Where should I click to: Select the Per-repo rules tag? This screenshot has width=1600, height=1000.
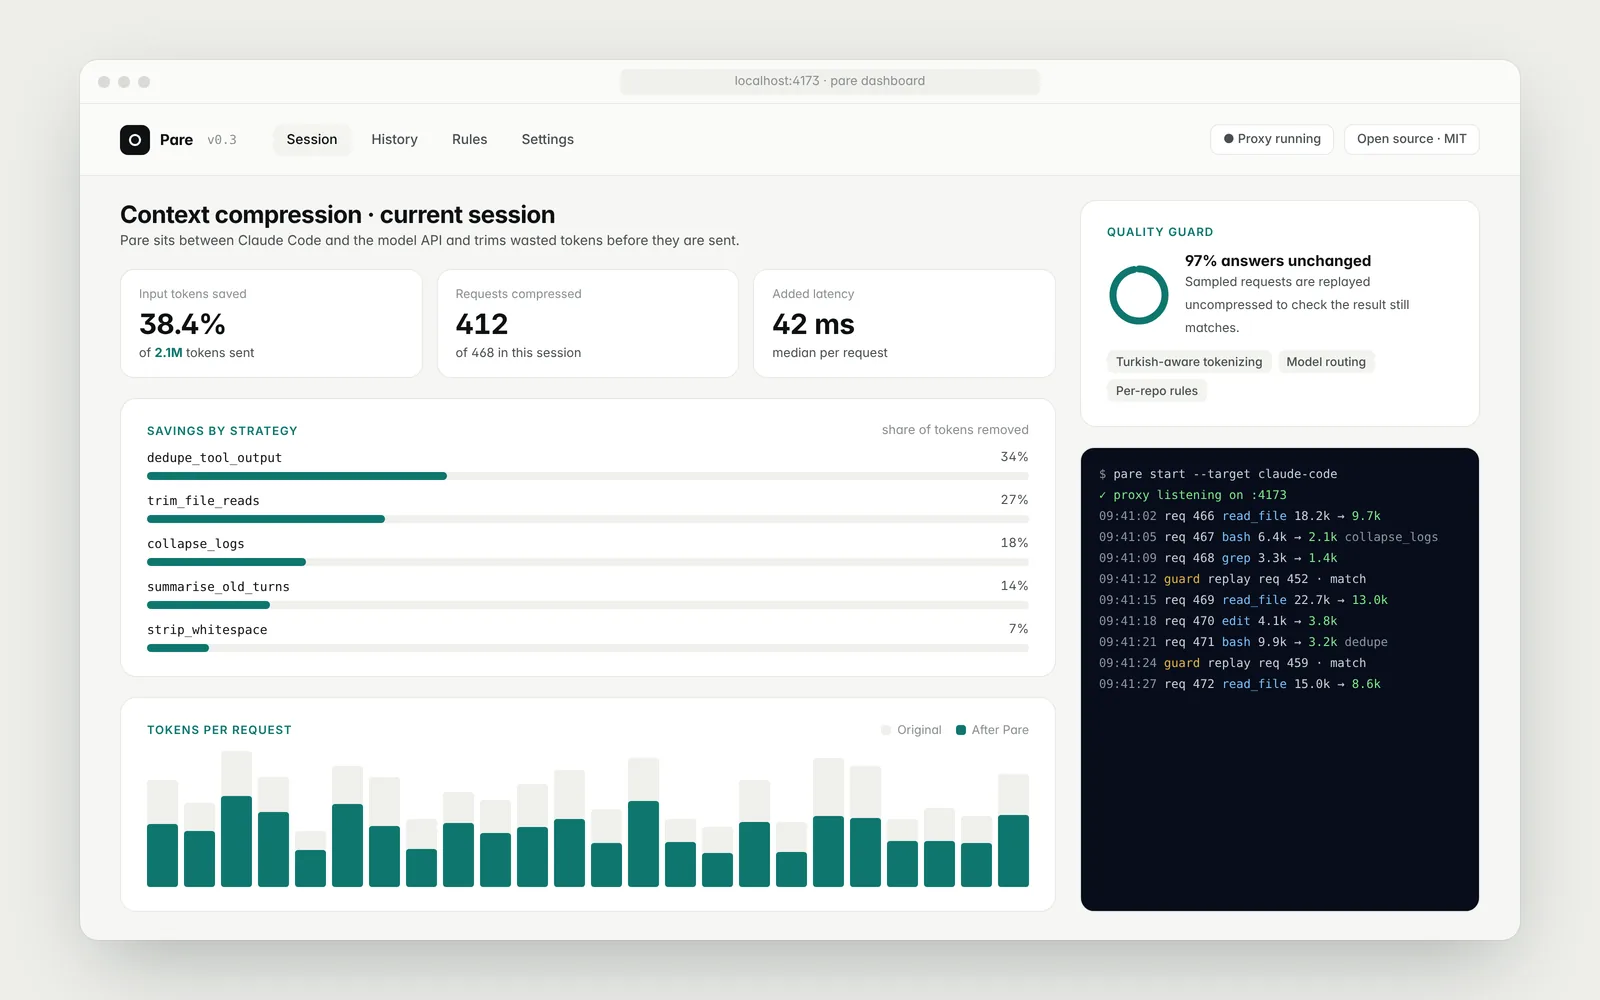pyautogui.click(x=1157, y=391)
